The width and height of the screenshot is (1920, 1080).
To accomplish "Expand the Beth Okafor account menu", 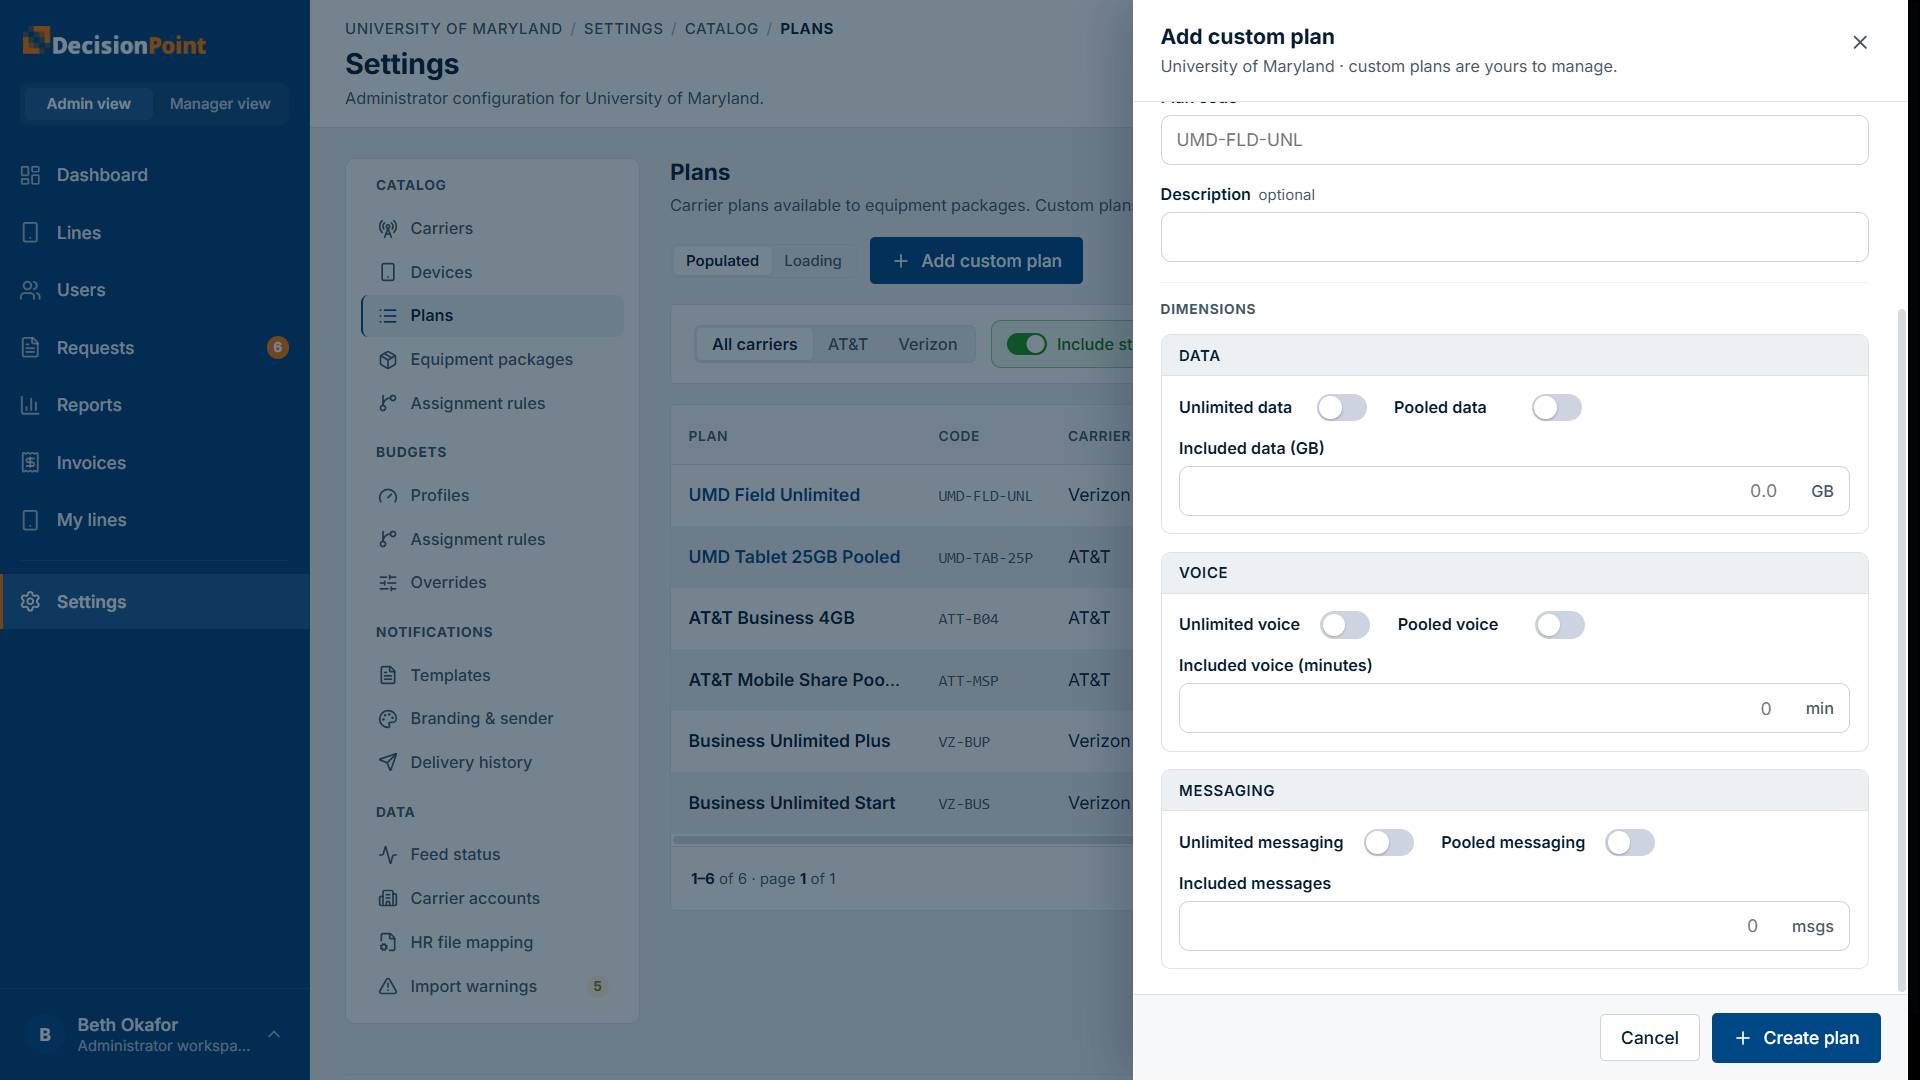I will click(x=154, y=1035).
